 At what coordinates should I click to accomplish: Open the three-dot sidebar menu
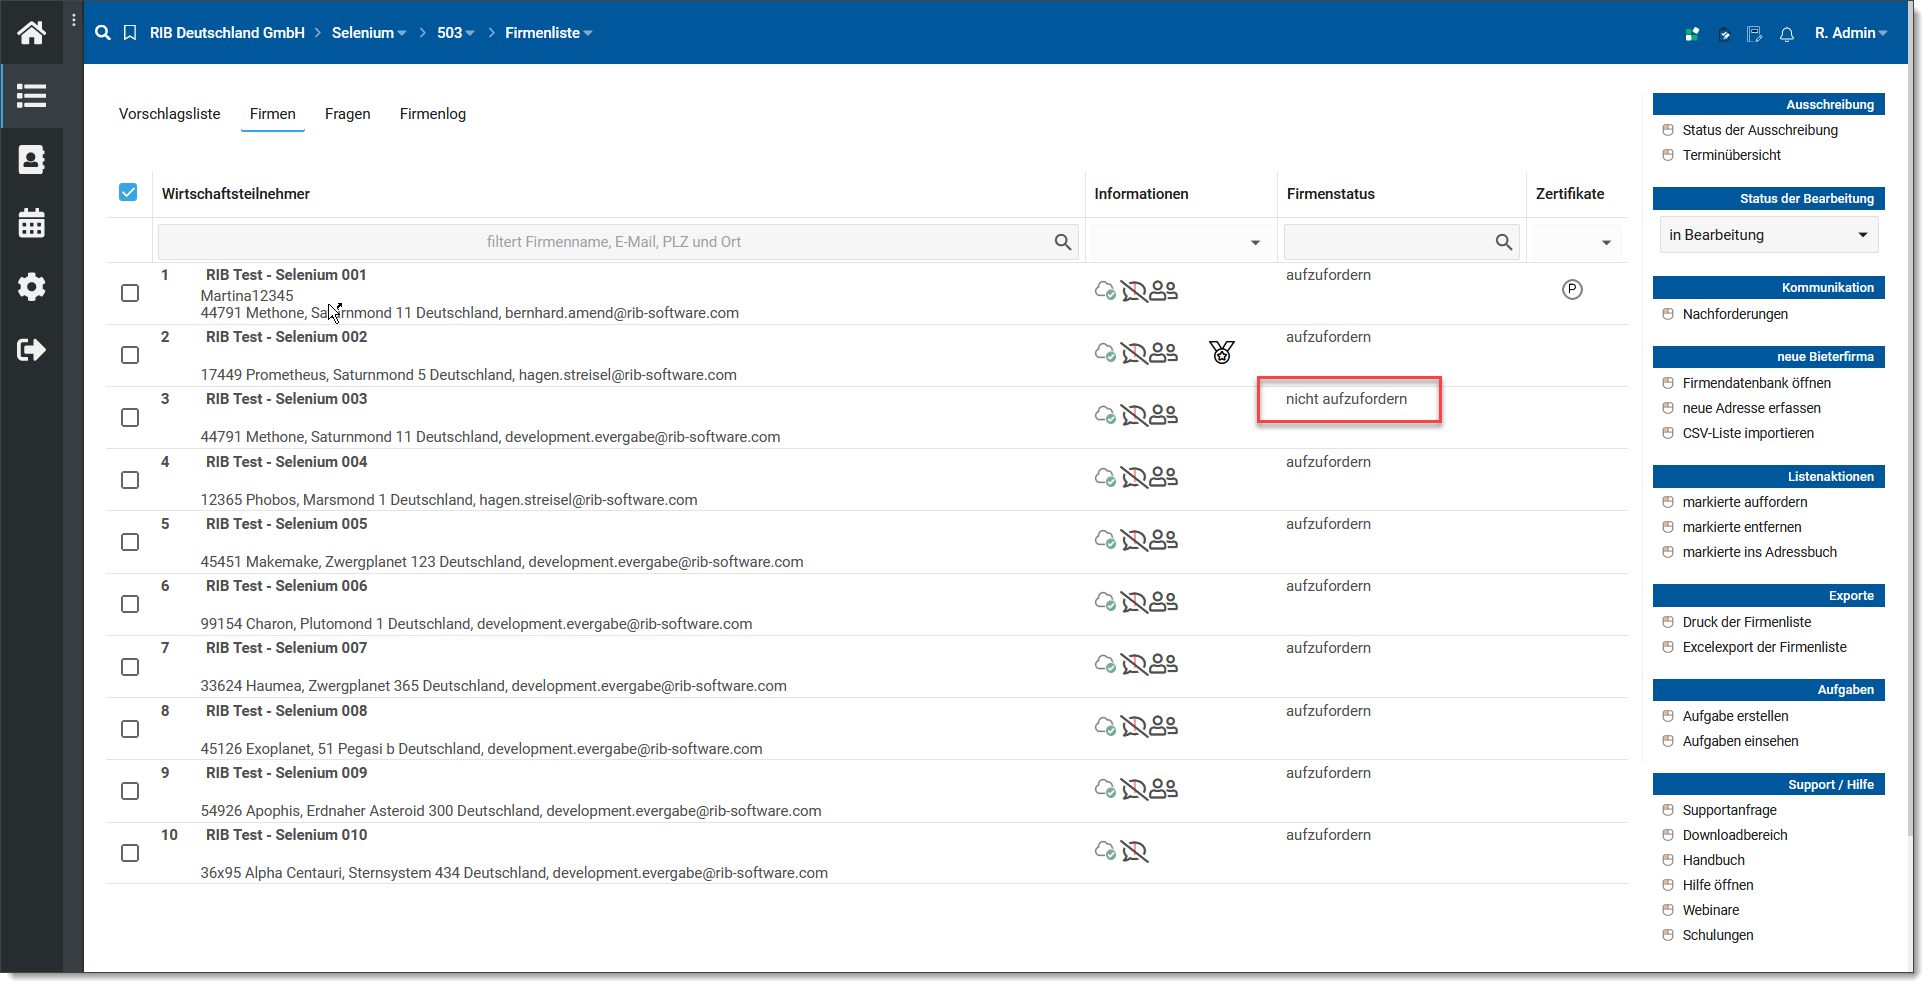pos(73,20)
